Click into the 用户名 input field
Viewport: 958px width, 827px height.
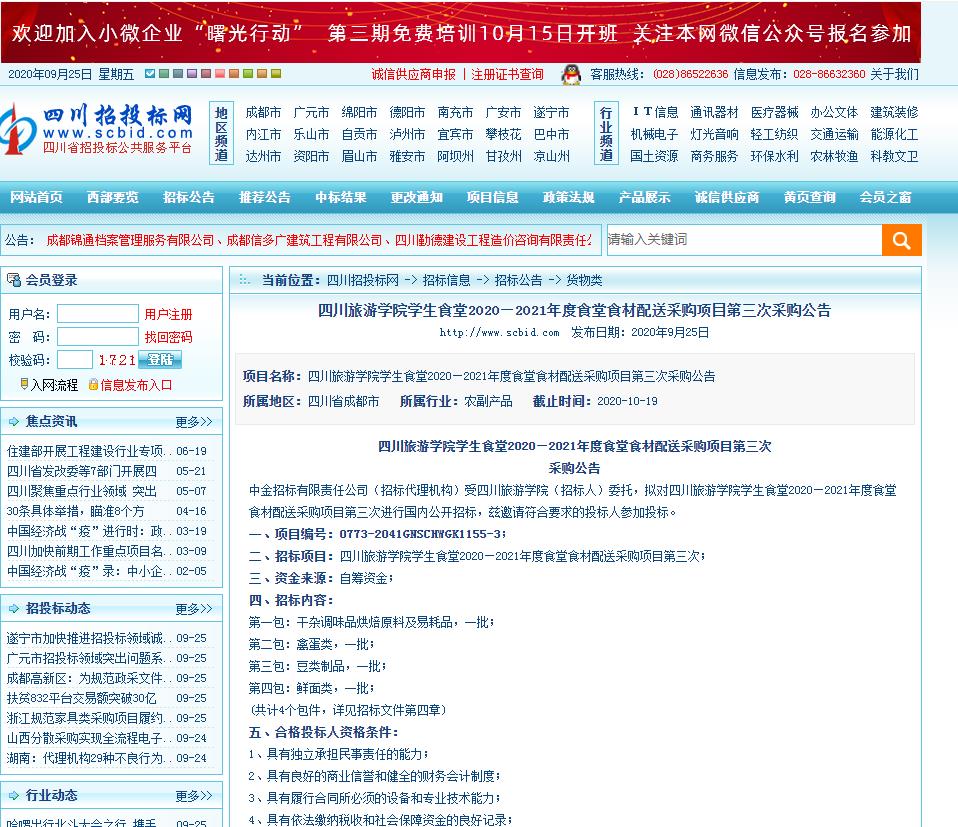point(98,314)
